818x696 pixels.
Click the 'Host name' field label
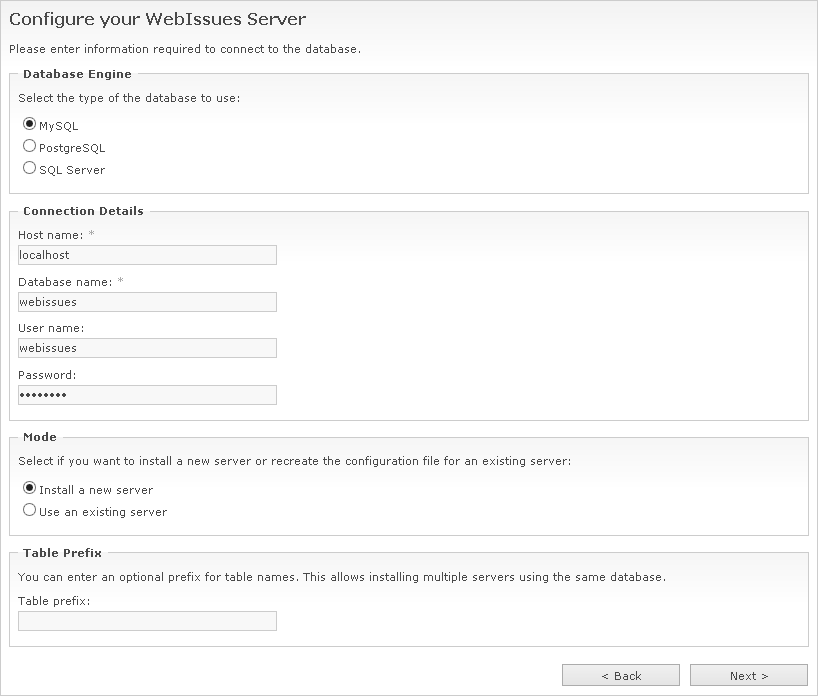pos(48,235)
